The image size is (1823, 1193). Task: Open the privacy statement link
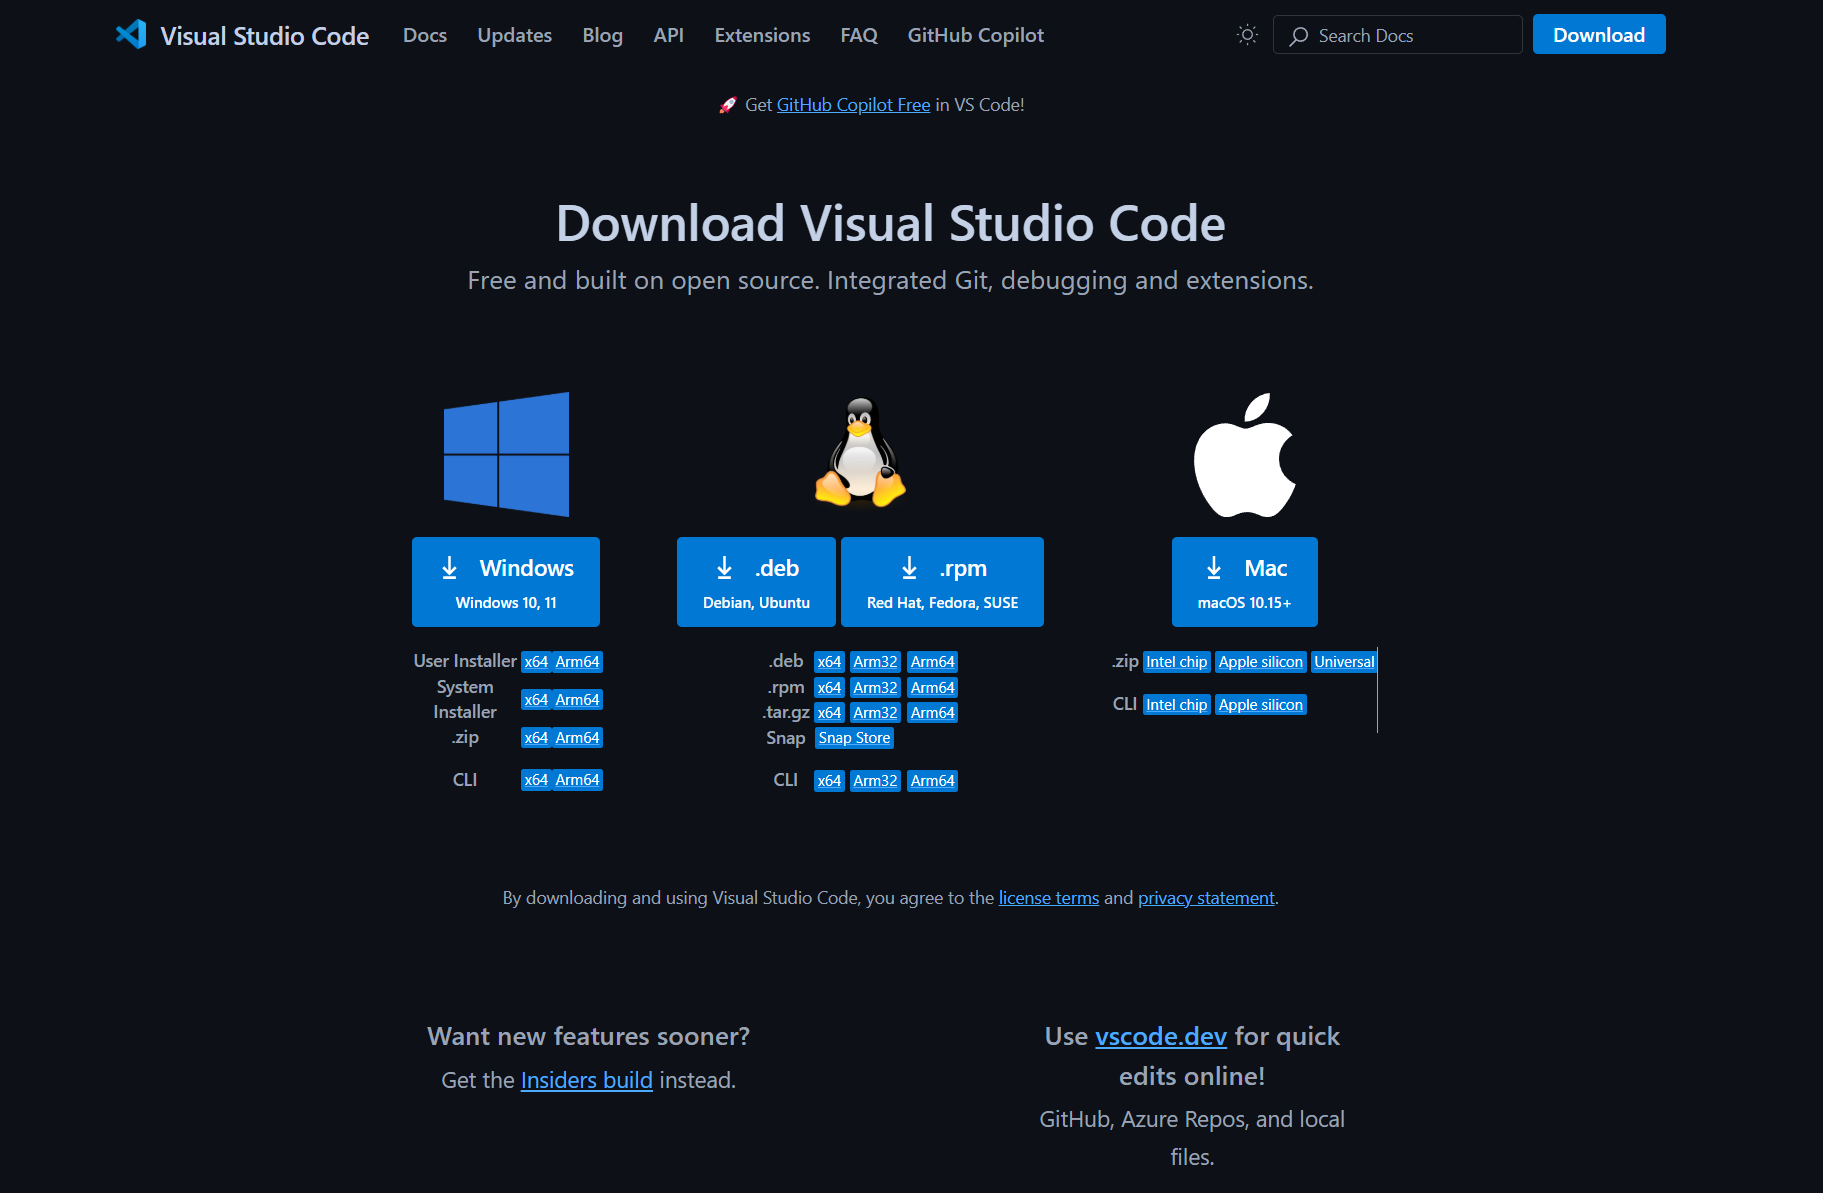[1206, 898]
